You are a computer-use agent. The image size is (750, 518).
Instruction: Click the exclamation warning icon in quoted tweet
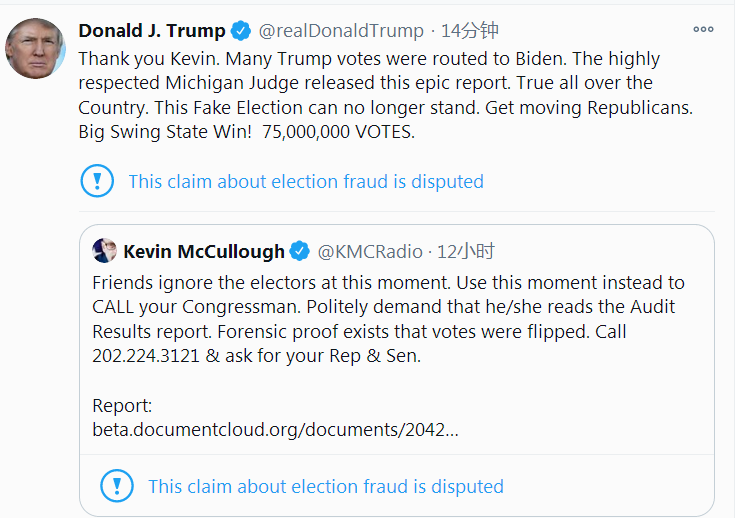pyautogui.click(x=117, y=487)
